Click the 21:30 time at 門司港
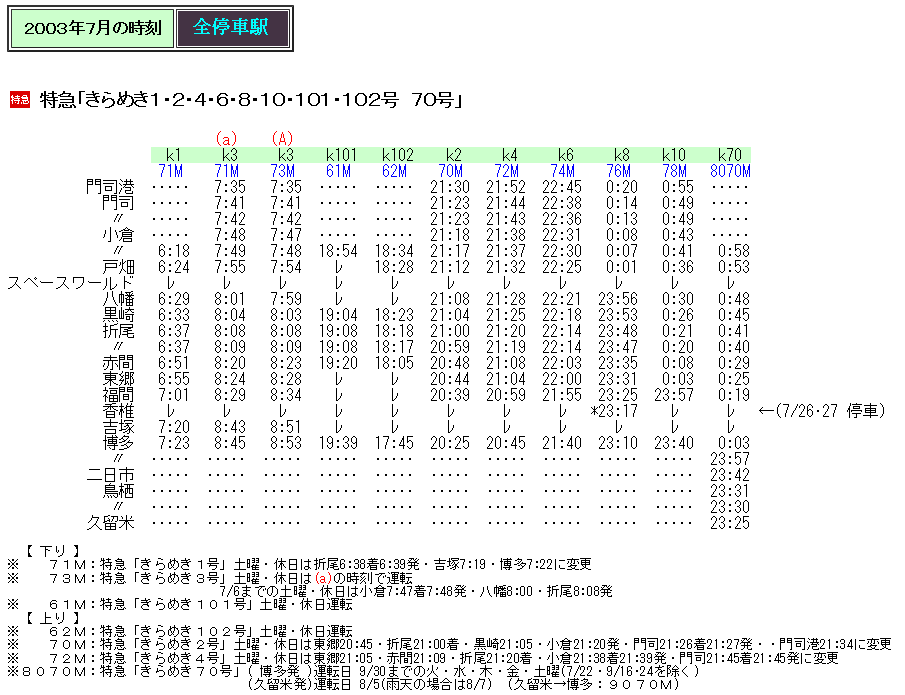This screenshot has height=695, width=905. coord(450,187)
